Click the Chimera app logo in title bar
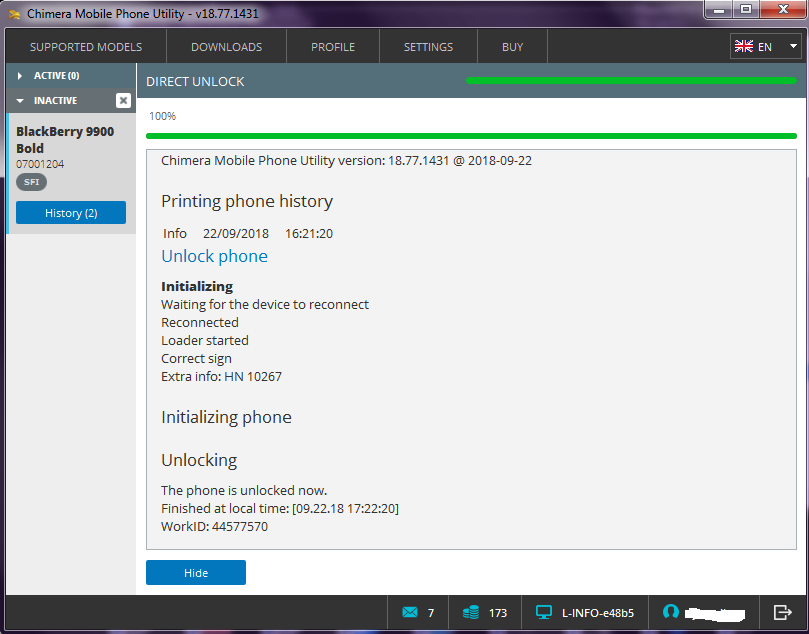 [14, 14]
